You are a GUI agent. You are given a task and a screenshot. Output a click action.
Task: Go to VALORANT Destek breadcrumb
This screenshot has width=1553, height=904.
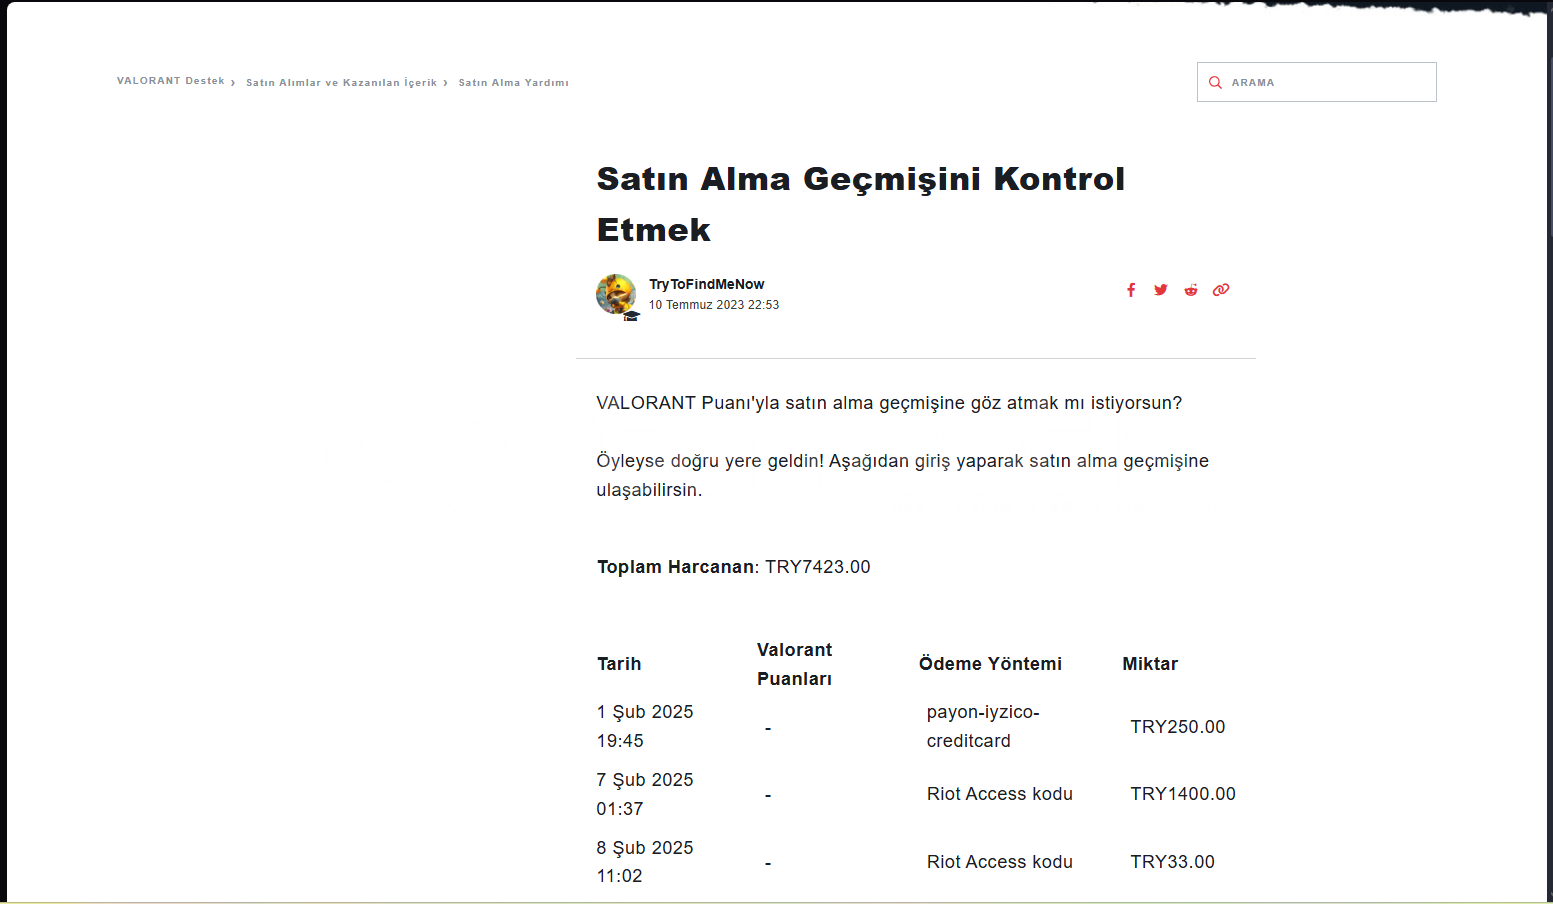171,81
